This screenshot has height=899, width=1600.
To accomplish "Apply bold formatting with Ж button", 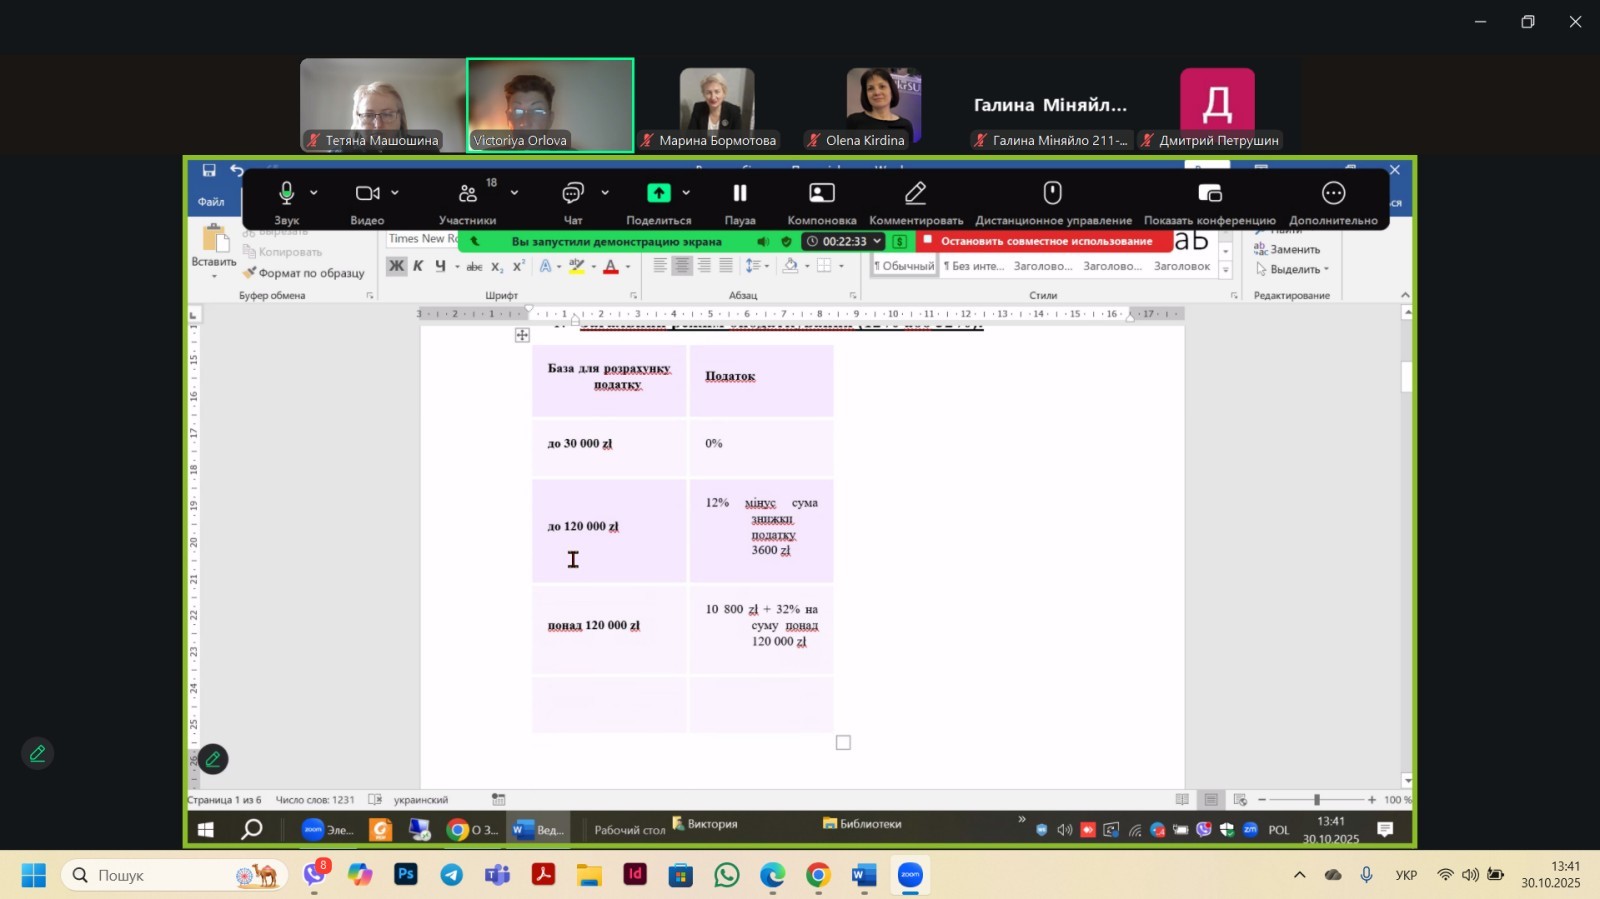I will 397,266.
